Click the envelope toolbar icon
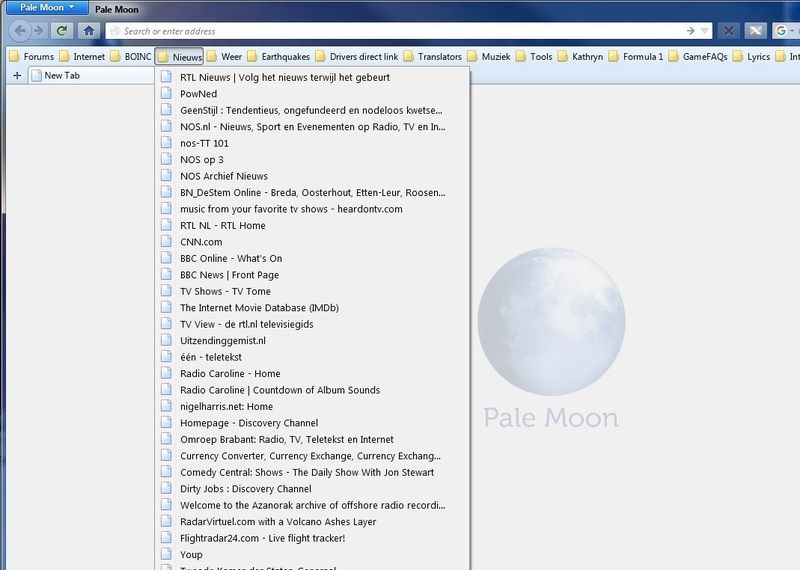The image size is (800, 570). coord(756,31)
